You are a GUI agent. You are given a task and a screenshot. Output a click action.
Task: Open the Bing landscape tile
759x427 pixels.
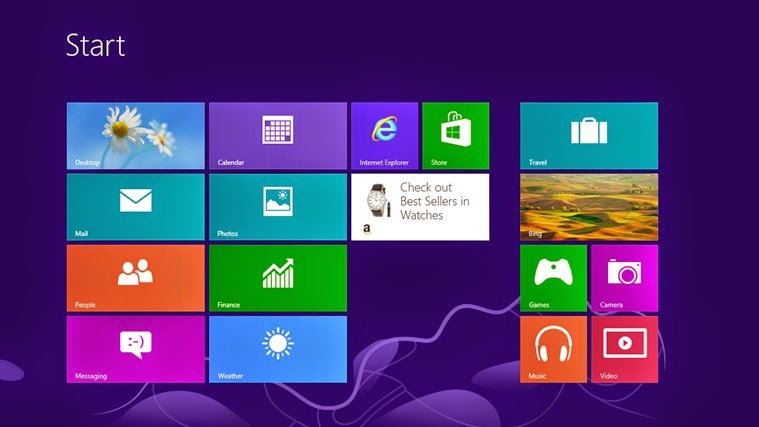589,207
